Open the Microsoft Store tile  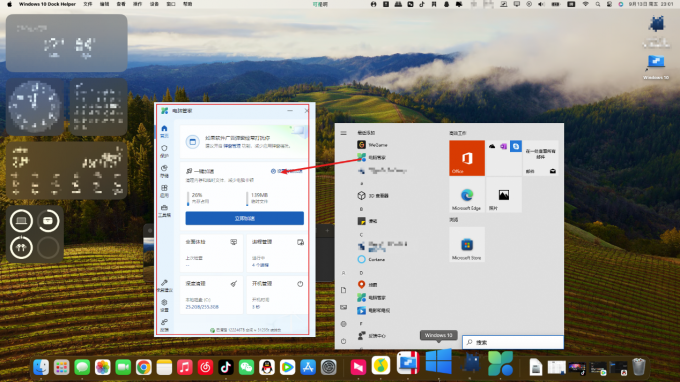tap(467, 244)
